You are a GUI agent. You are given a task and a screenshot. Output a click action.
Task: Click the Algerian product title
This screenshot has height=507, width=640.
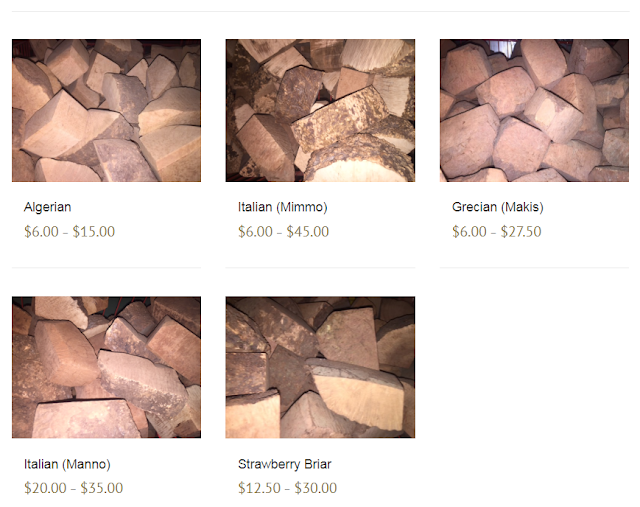pos(47,207)
